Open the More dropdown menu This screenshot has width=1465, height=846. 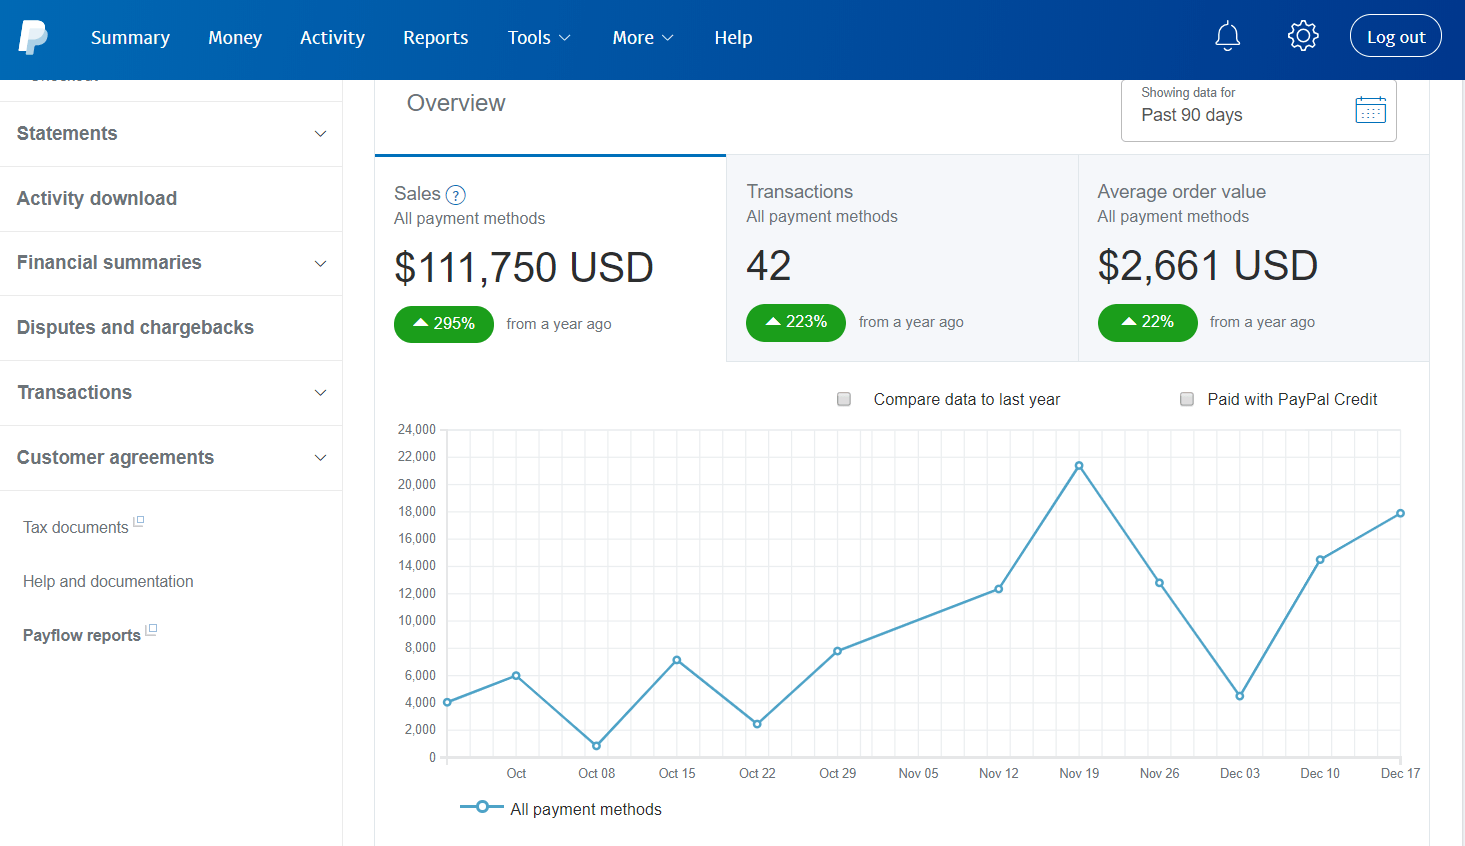click(x=643, y=37)
